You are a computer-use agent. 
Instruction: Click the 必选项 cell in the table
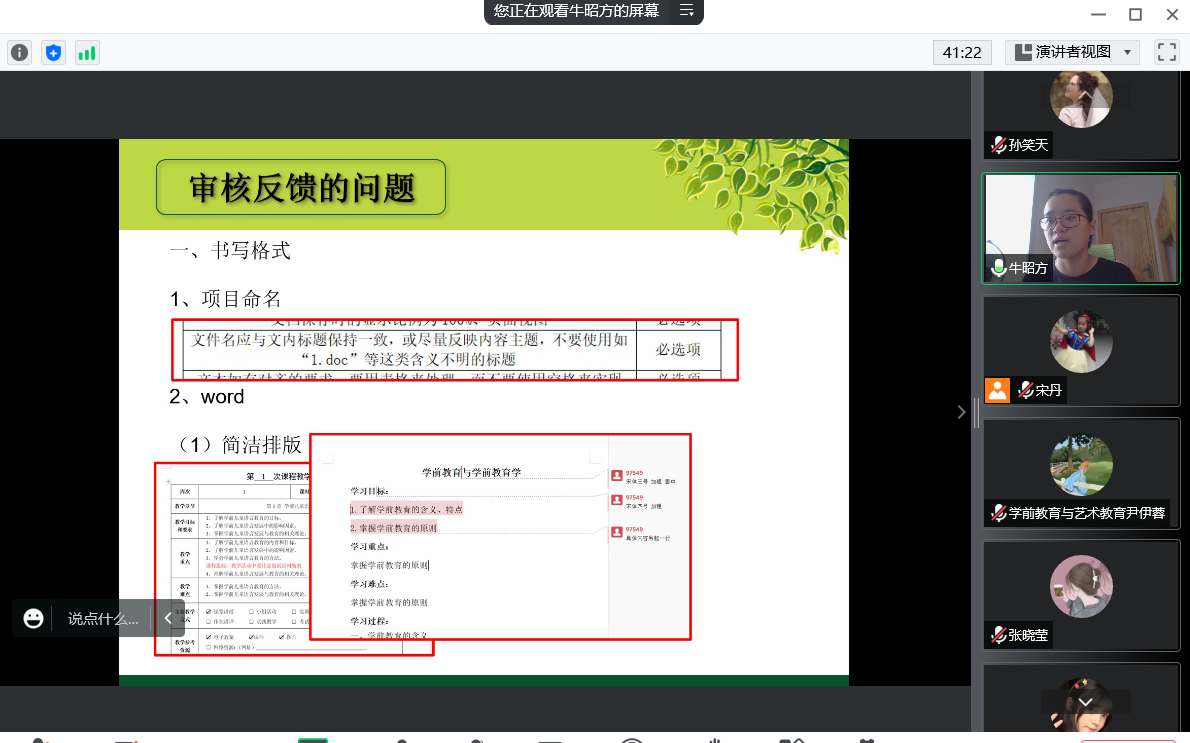point(678,350)
